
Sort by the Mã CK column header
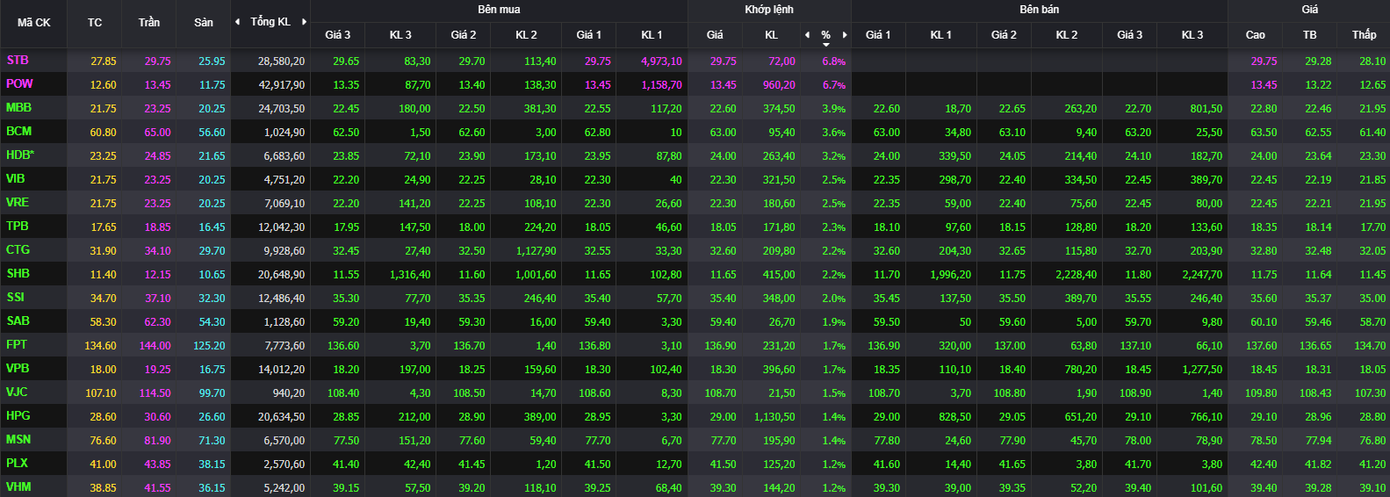click(33, 22)
